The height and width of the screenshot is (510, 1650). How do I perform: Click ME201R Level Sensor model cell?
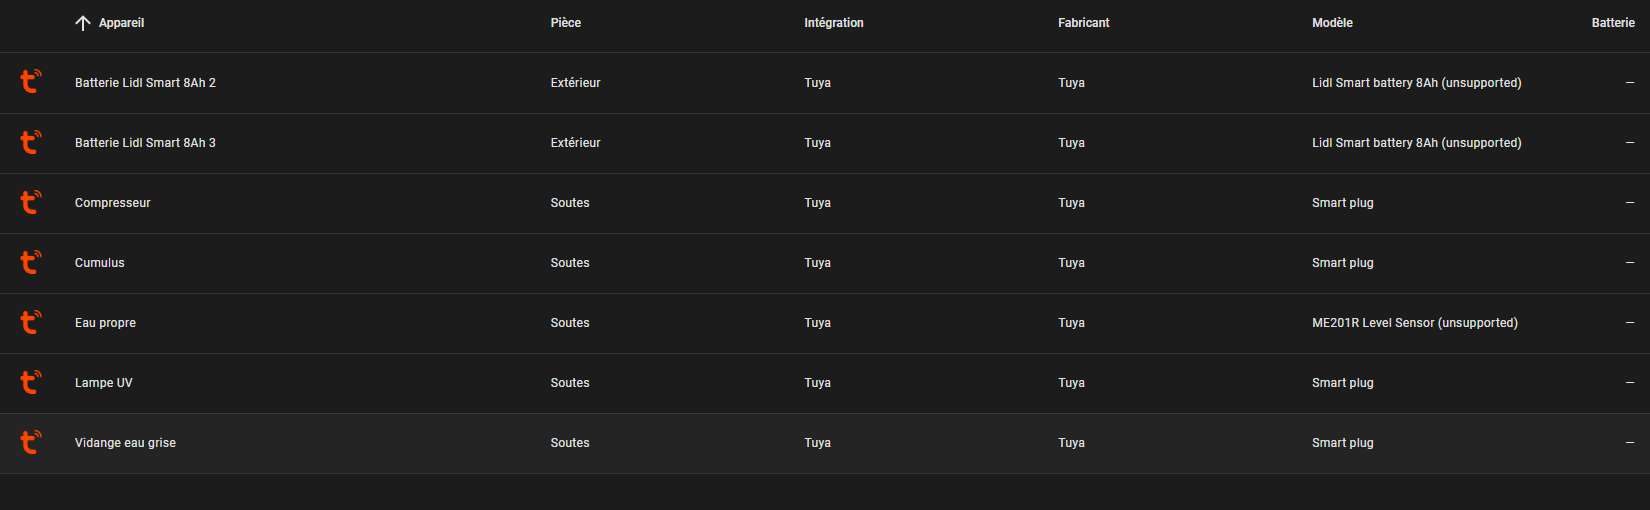(x=1414, y=323)
